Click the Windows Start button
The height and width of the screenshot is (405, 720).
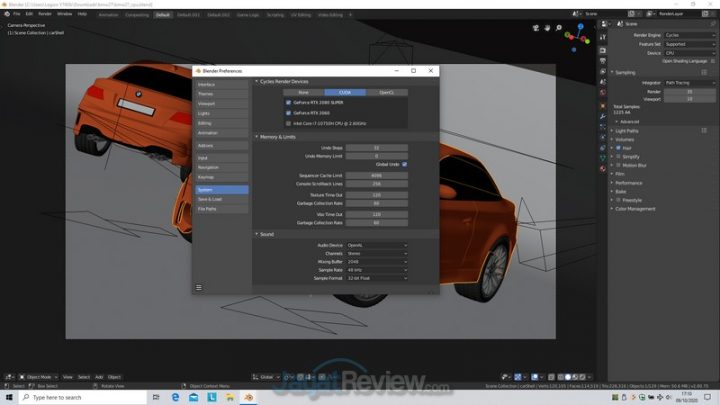(9, 397)
